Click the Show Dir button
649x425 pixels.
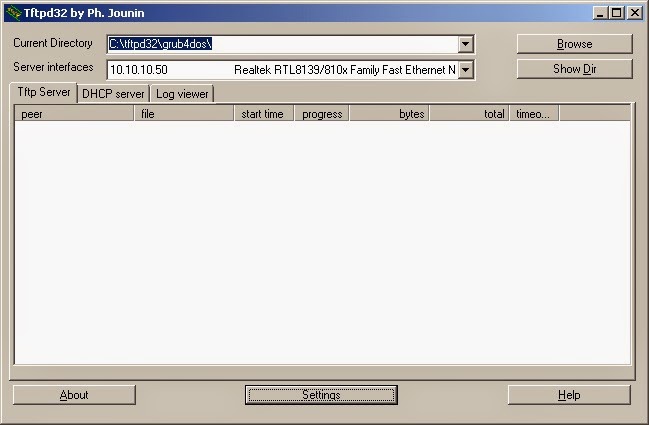coord(574,69)
